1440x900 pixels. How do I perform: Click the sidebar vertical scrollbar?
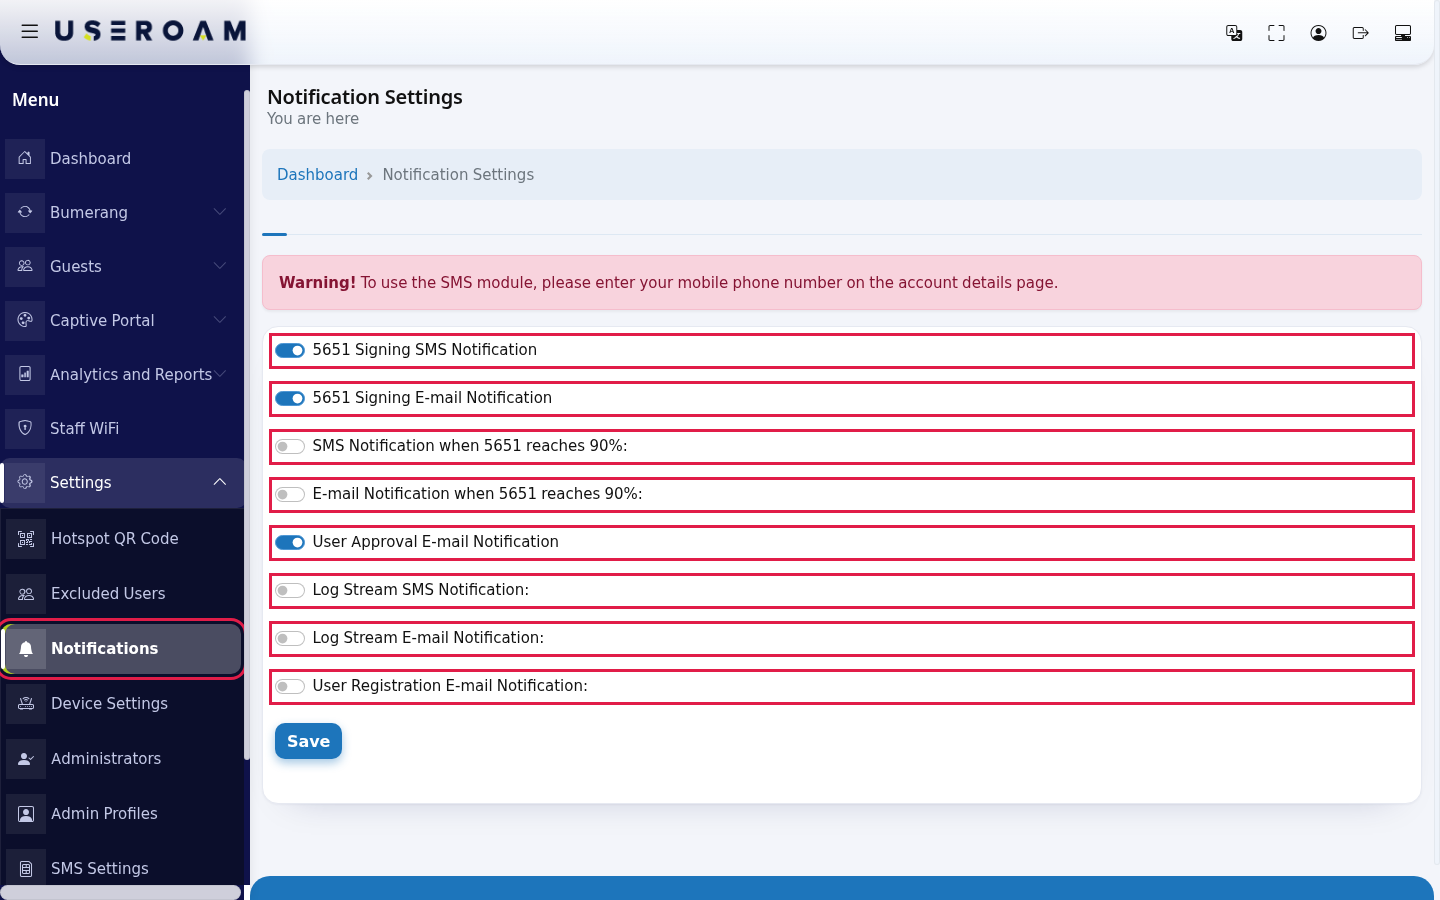tap(246, 425)
